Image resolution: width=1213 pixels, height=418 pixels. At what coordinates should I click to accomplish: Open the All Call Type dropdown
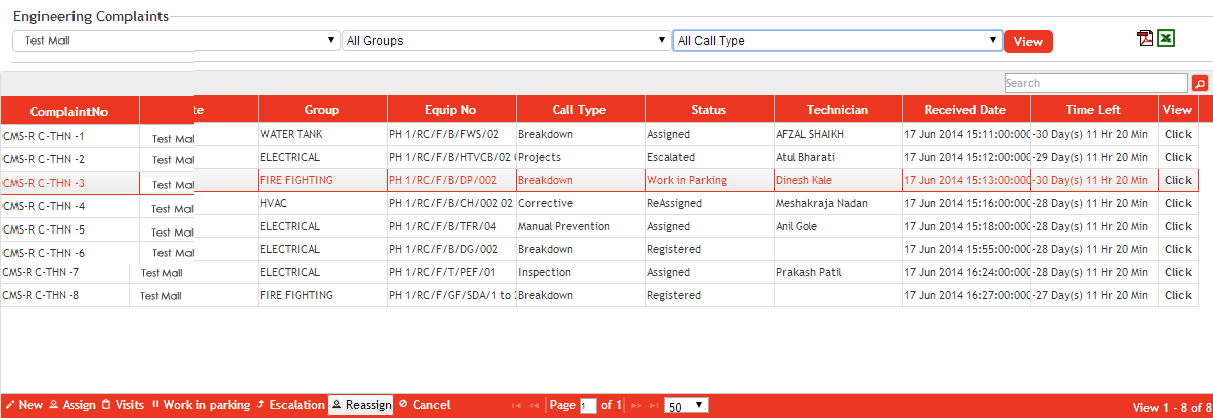tap(837, 41)
